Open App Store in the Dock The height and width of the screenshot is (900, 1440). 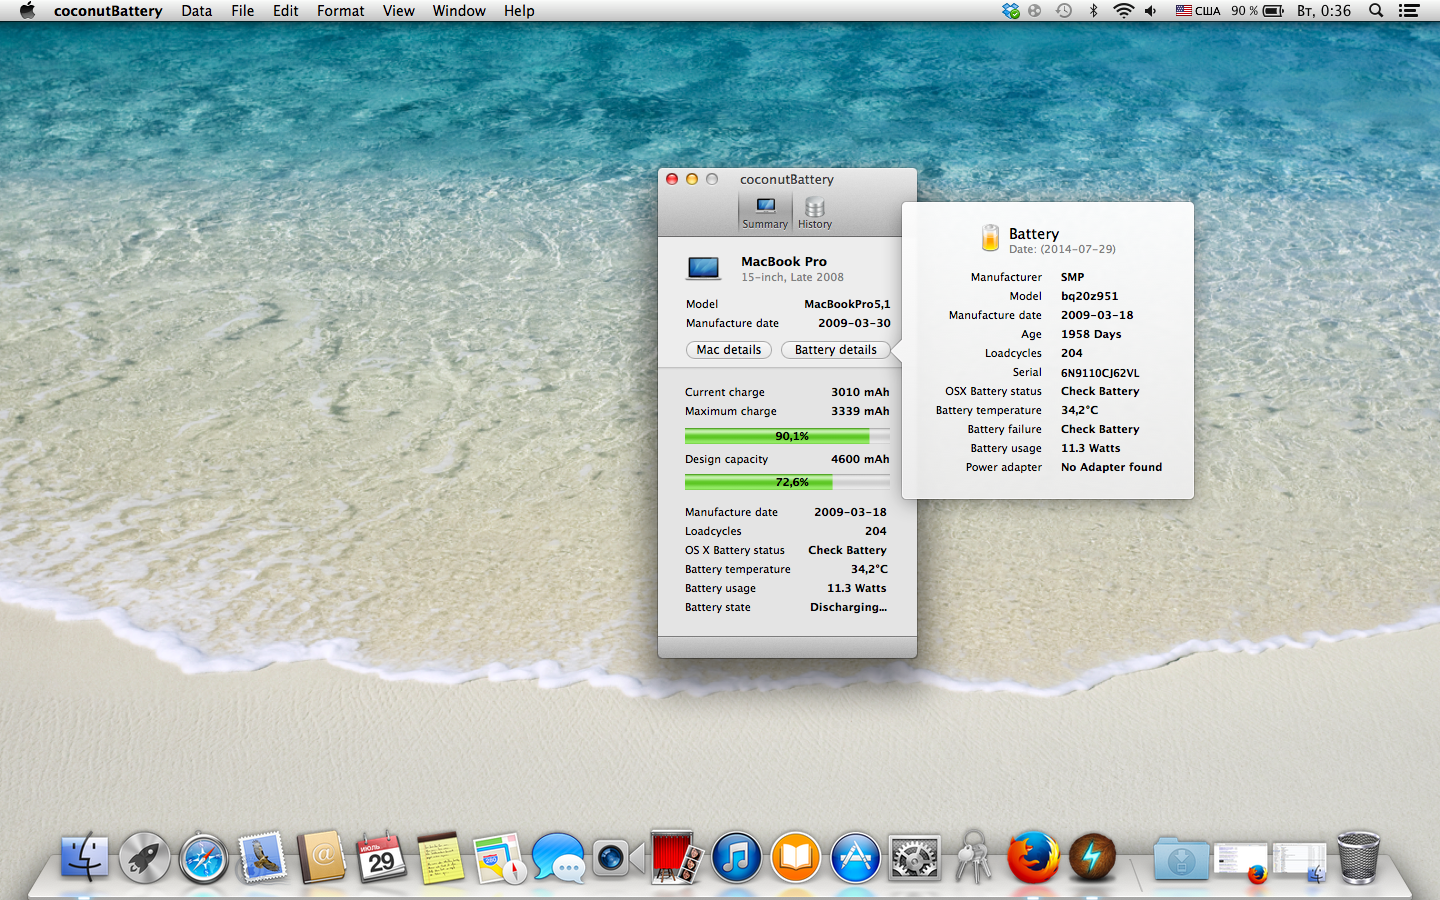(855, 857)
